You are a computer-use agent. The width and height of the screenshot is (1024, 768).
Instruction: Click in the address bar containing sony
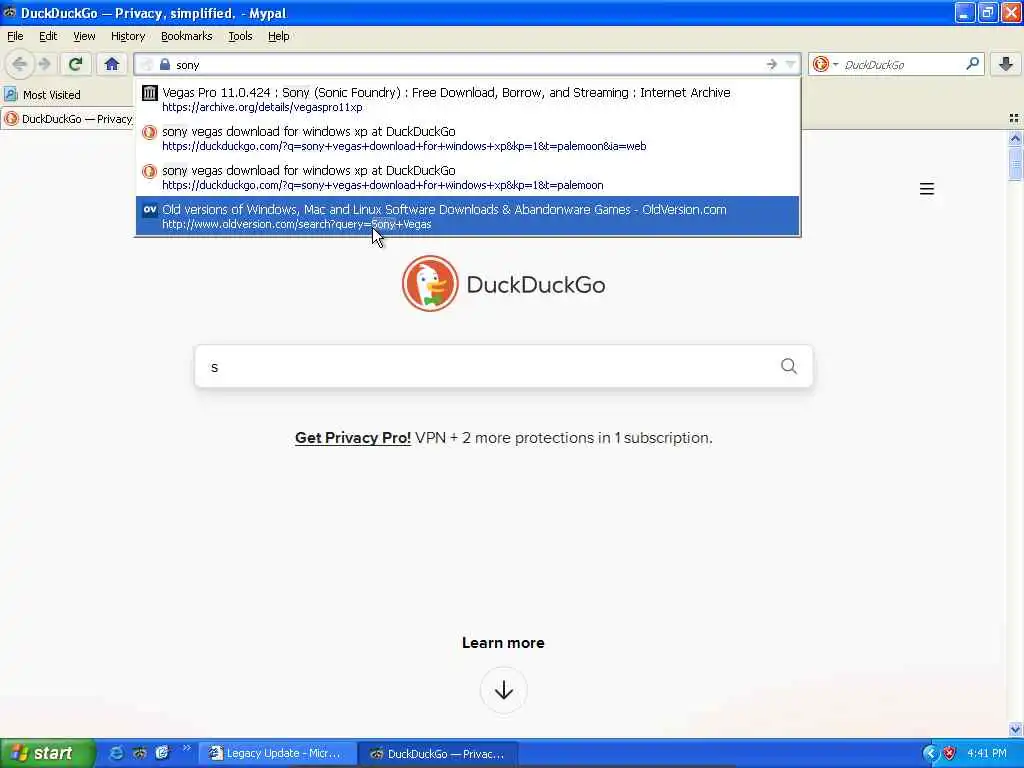click(467, 65)
